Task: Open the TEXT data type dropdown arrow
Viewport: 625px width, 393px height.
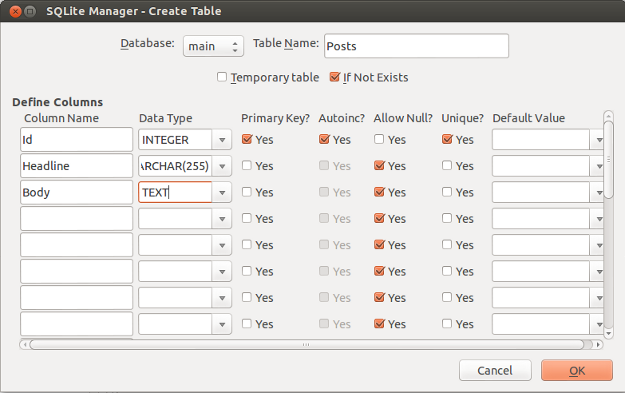Action: pyautogui.click(x=222, y=193)
